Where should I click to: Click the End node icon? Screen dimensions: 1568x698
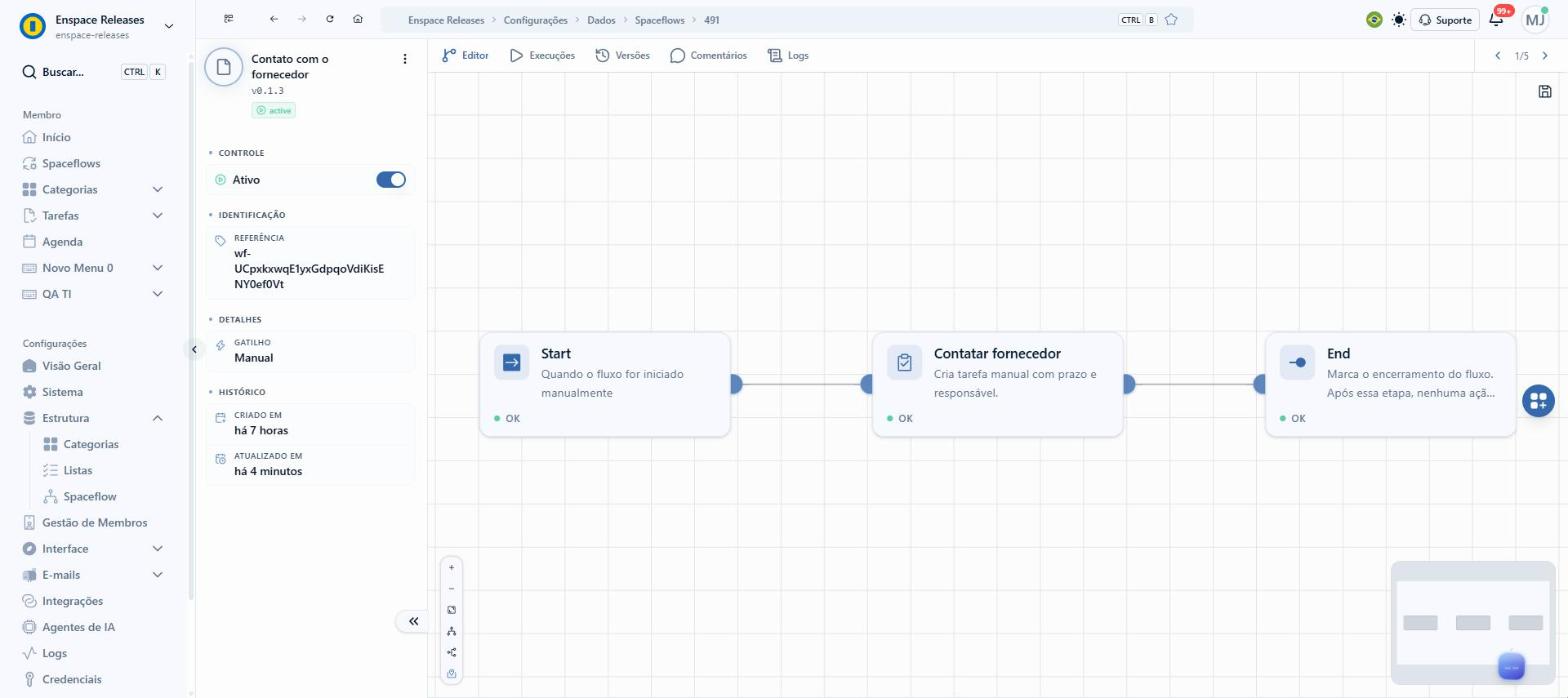[x=1298, y=362]
